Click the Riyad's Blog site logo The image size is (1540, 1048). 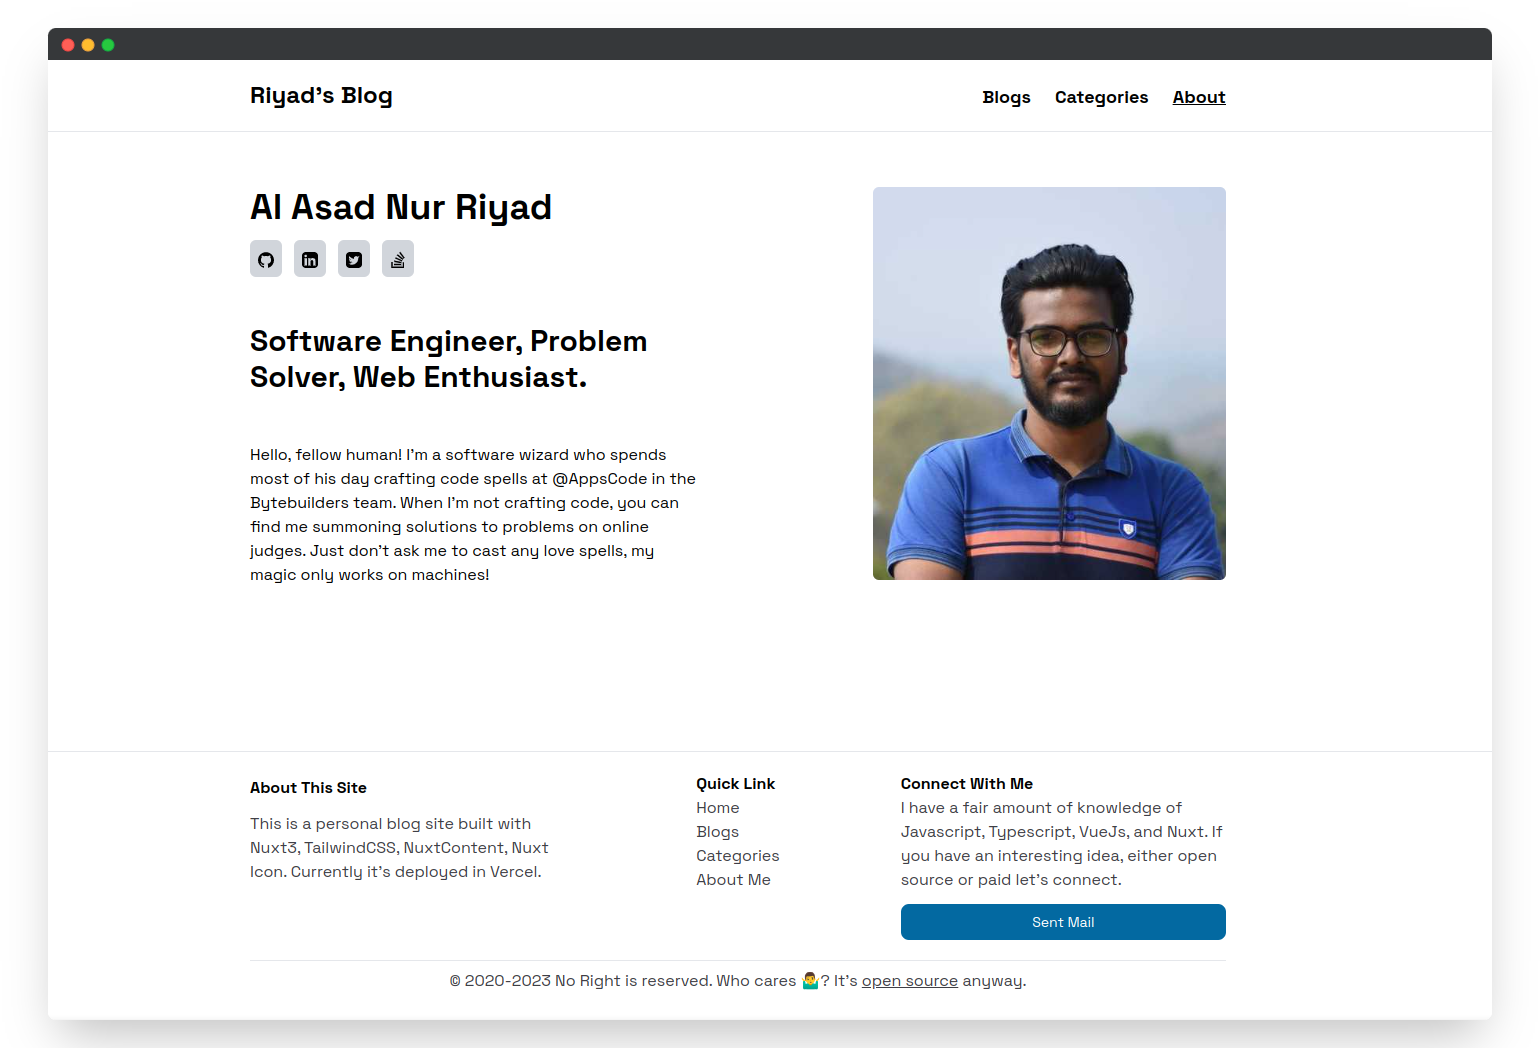point(321,96)
